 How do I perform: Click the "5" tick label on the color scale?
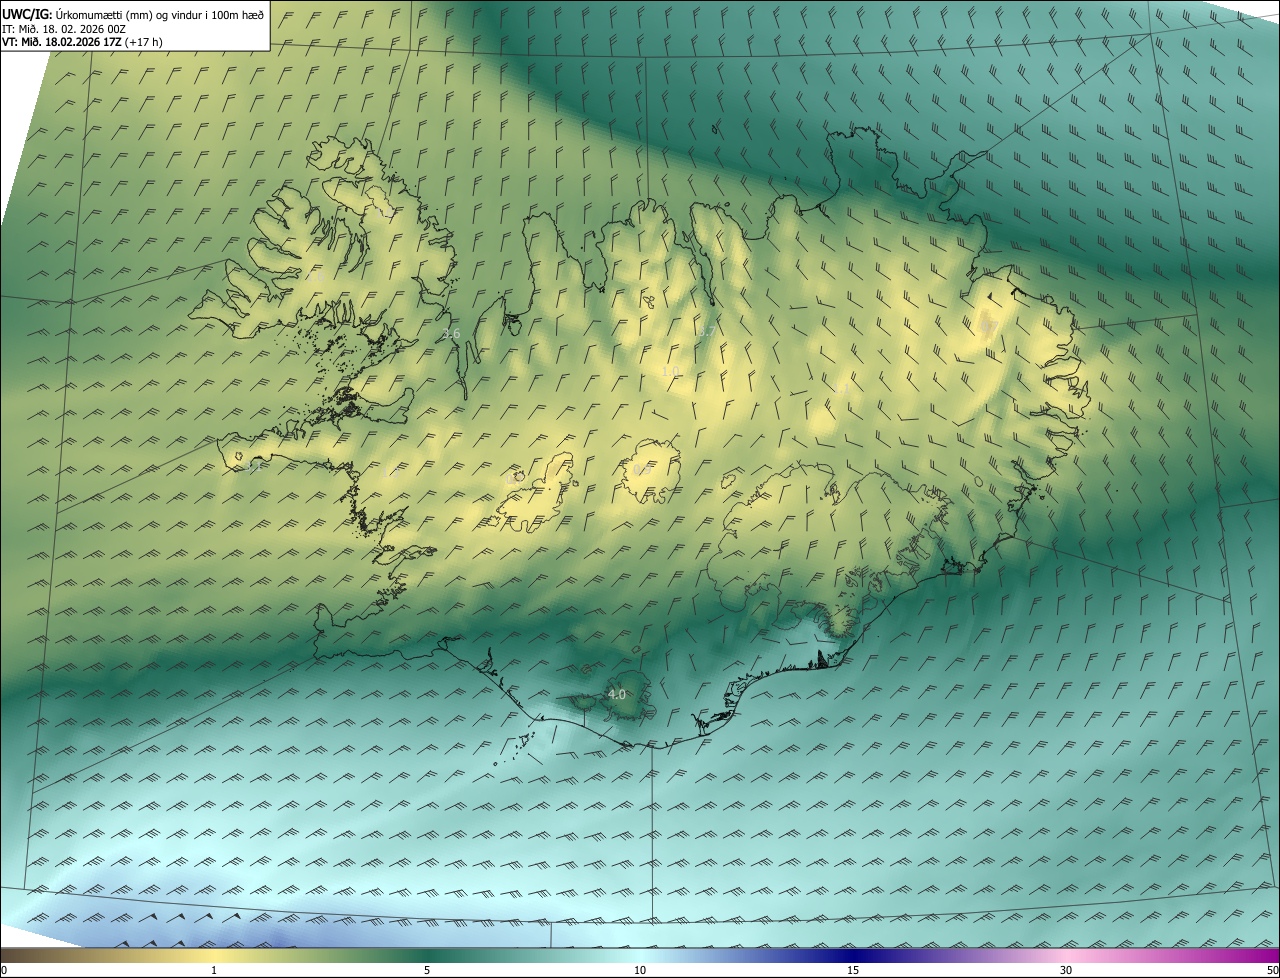[427, 970]
